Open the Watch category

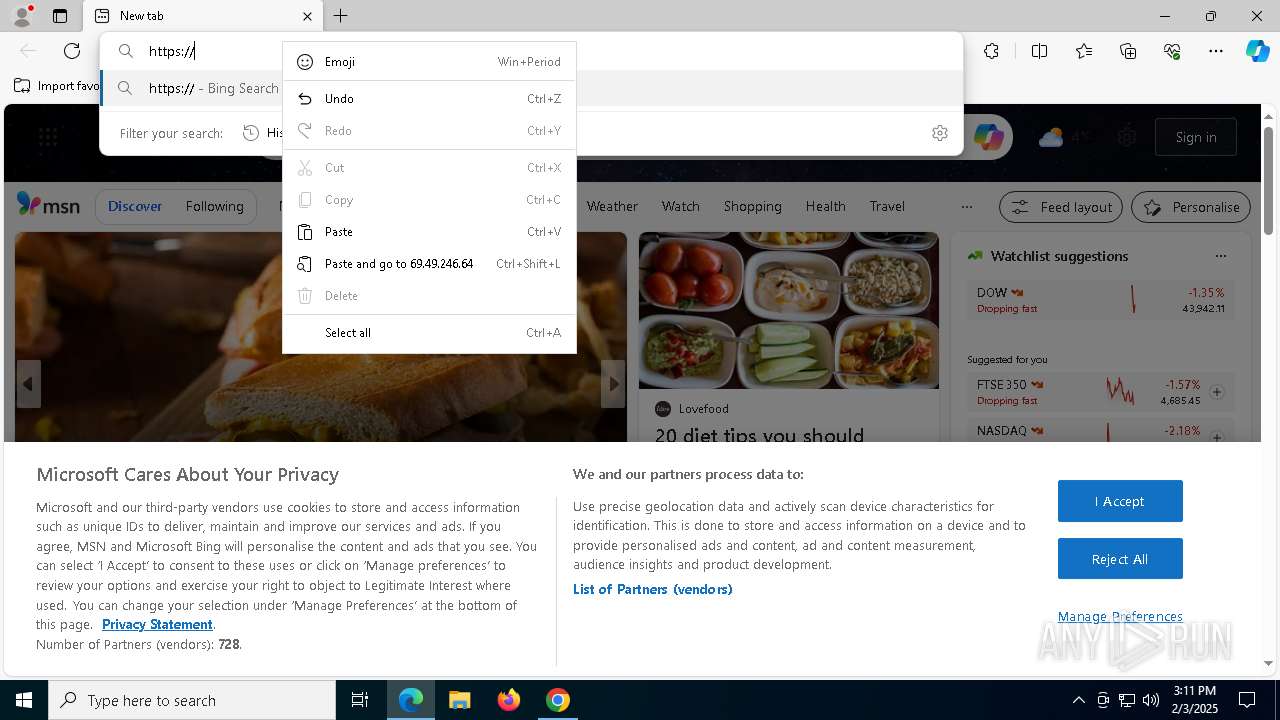tap(680, 206)
